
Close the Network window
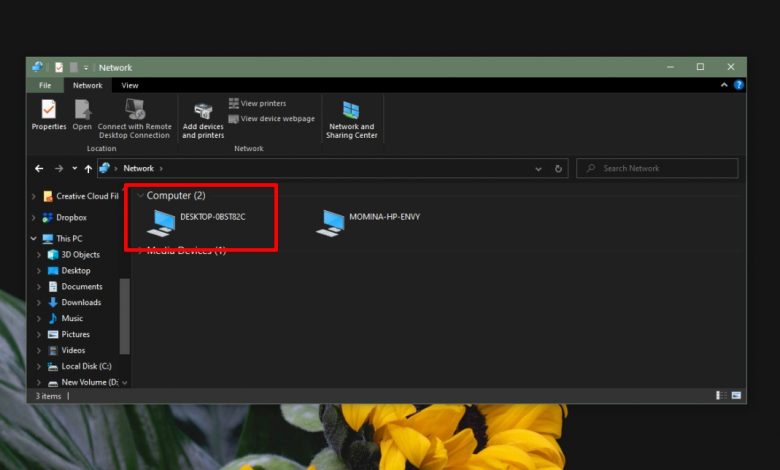click(x=731, y=67)
